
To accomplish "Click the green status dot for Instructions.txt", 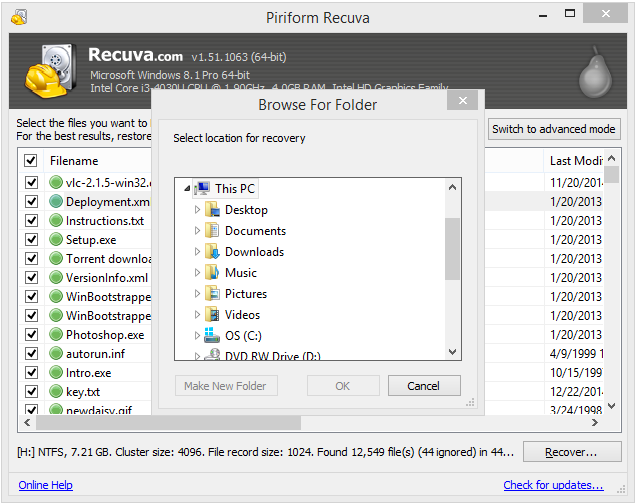I will click(x=56, y=220).
